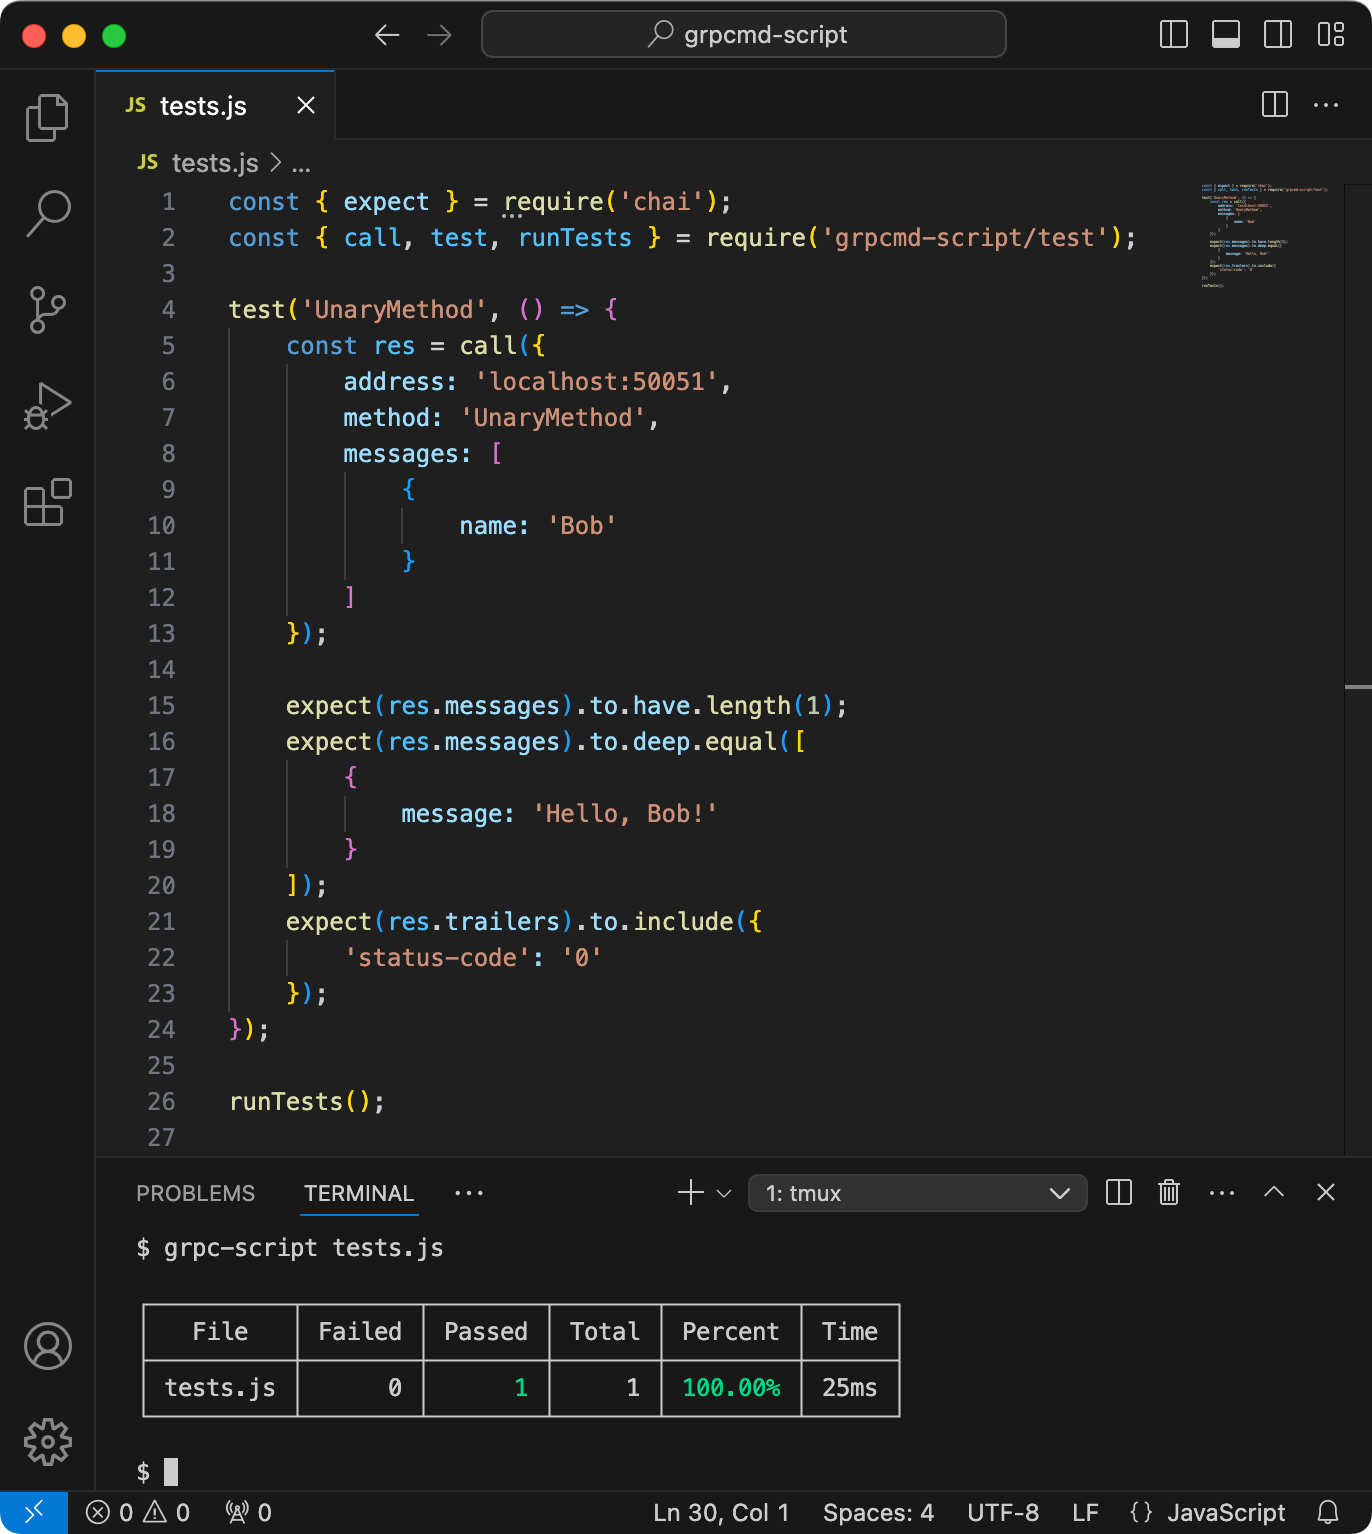Viewport: 1372px width, 1534px height.
Task: Split the terminal panel
Action: [x=1119, y=1192]
